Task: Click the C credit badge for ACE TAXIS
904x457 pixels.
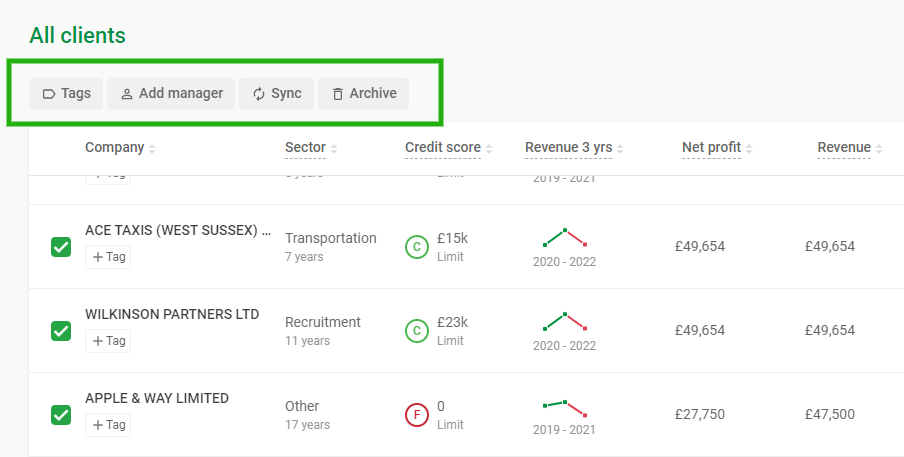Action: (x=417, y=247)
